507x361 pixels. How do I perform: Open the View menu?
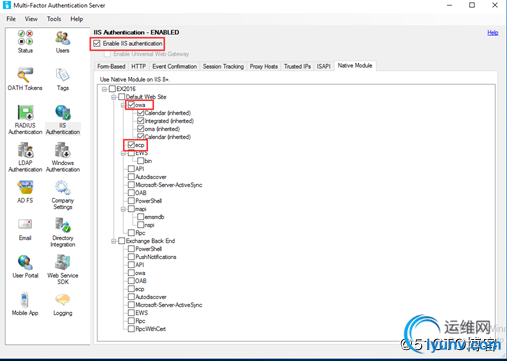(31, 19)
